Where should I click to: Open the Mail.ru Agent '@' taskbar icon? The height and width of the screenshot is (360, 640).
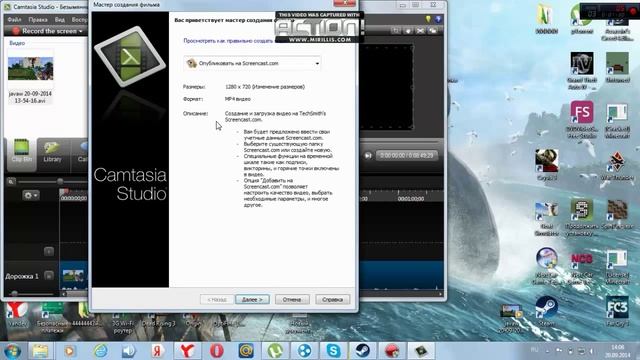pyautogui.click(x=246, y=351)
